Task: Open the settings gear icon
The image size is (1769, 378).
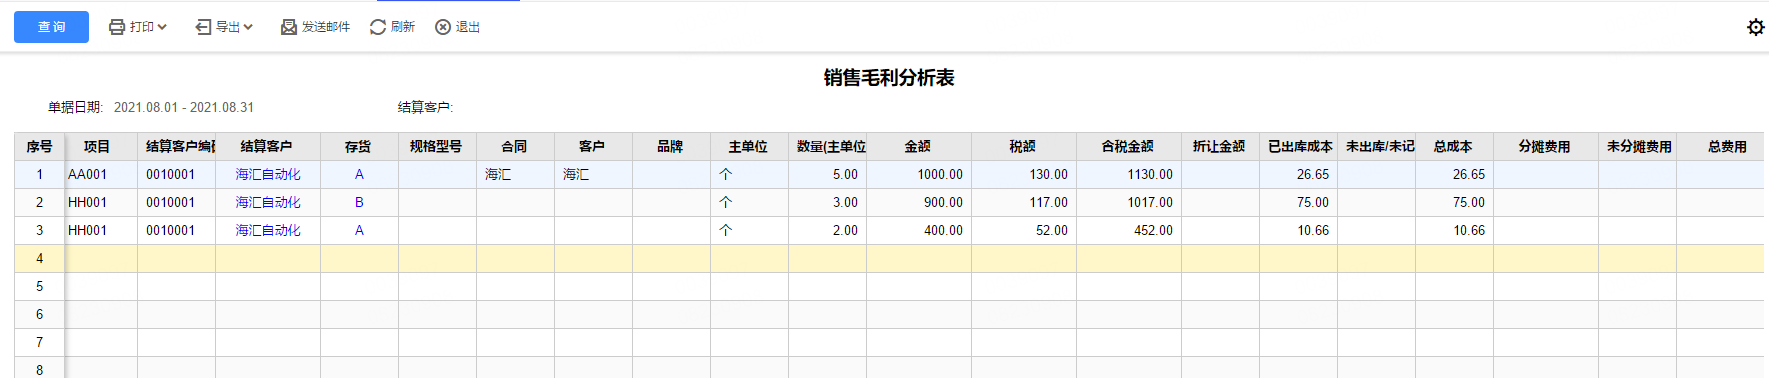Action: (x=1756, y=27)
